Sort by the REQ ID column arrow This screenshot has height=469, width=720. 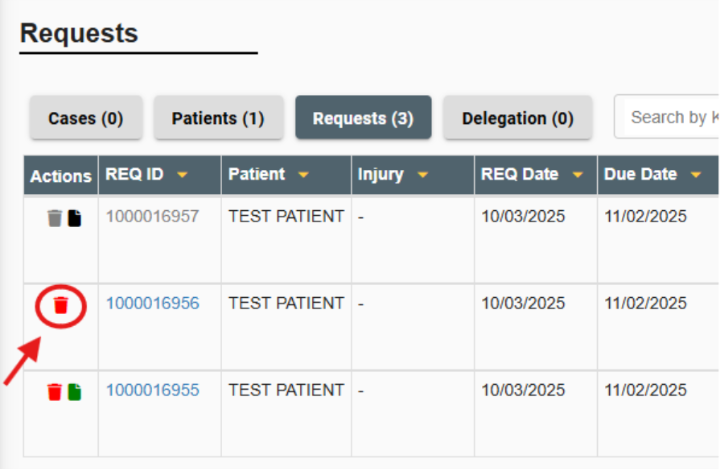pos(182,175)
